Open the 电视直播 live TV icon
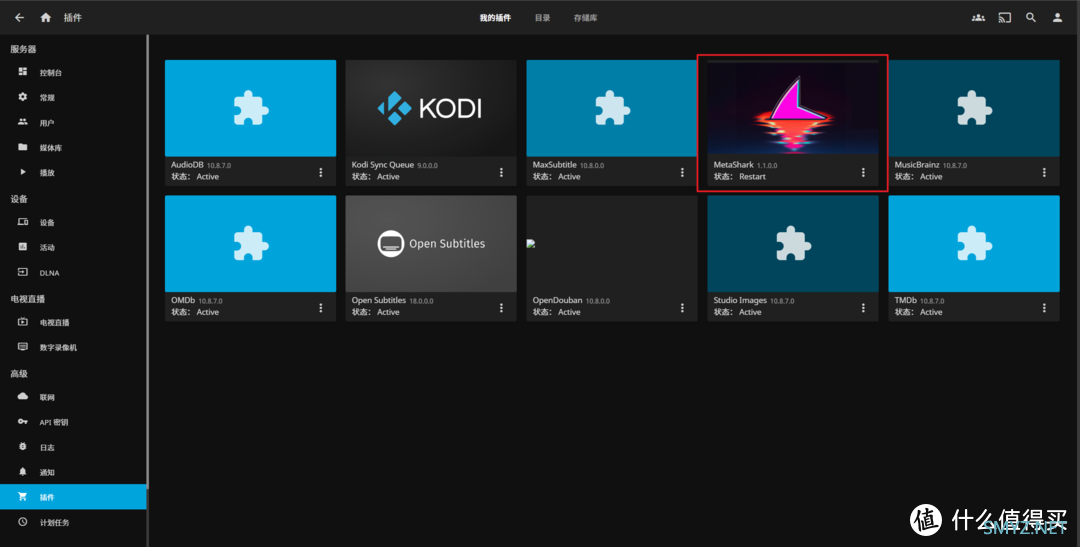The image size is (1080, 547). pyautogui.click(x=23, y=322)
